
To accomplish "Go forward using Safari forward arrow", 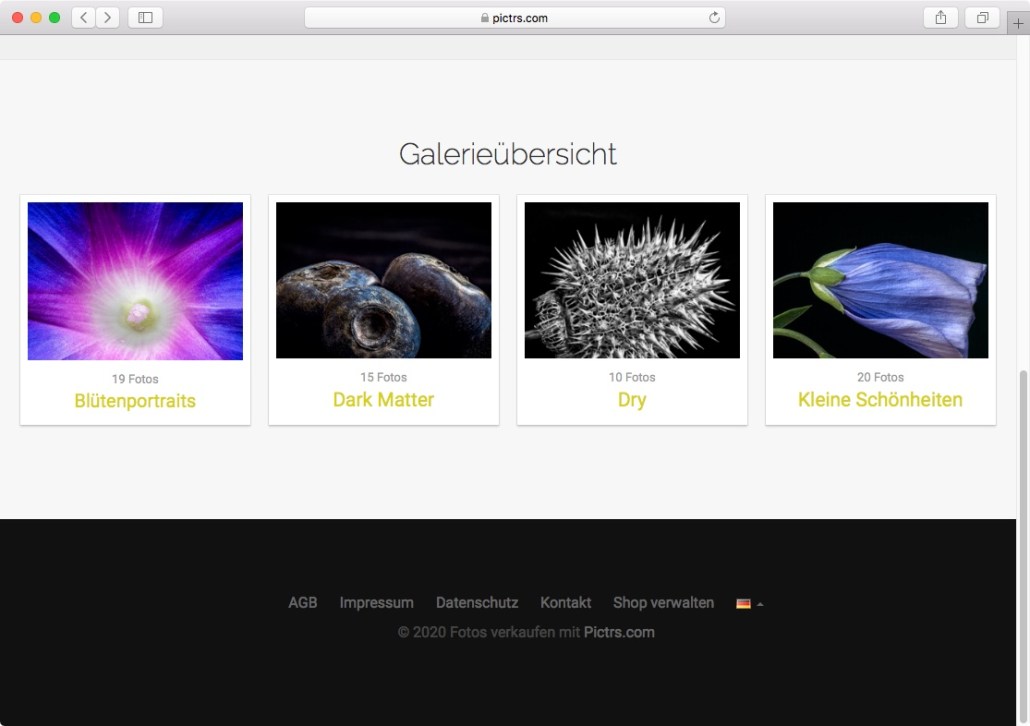I will (x=108, y=18).
